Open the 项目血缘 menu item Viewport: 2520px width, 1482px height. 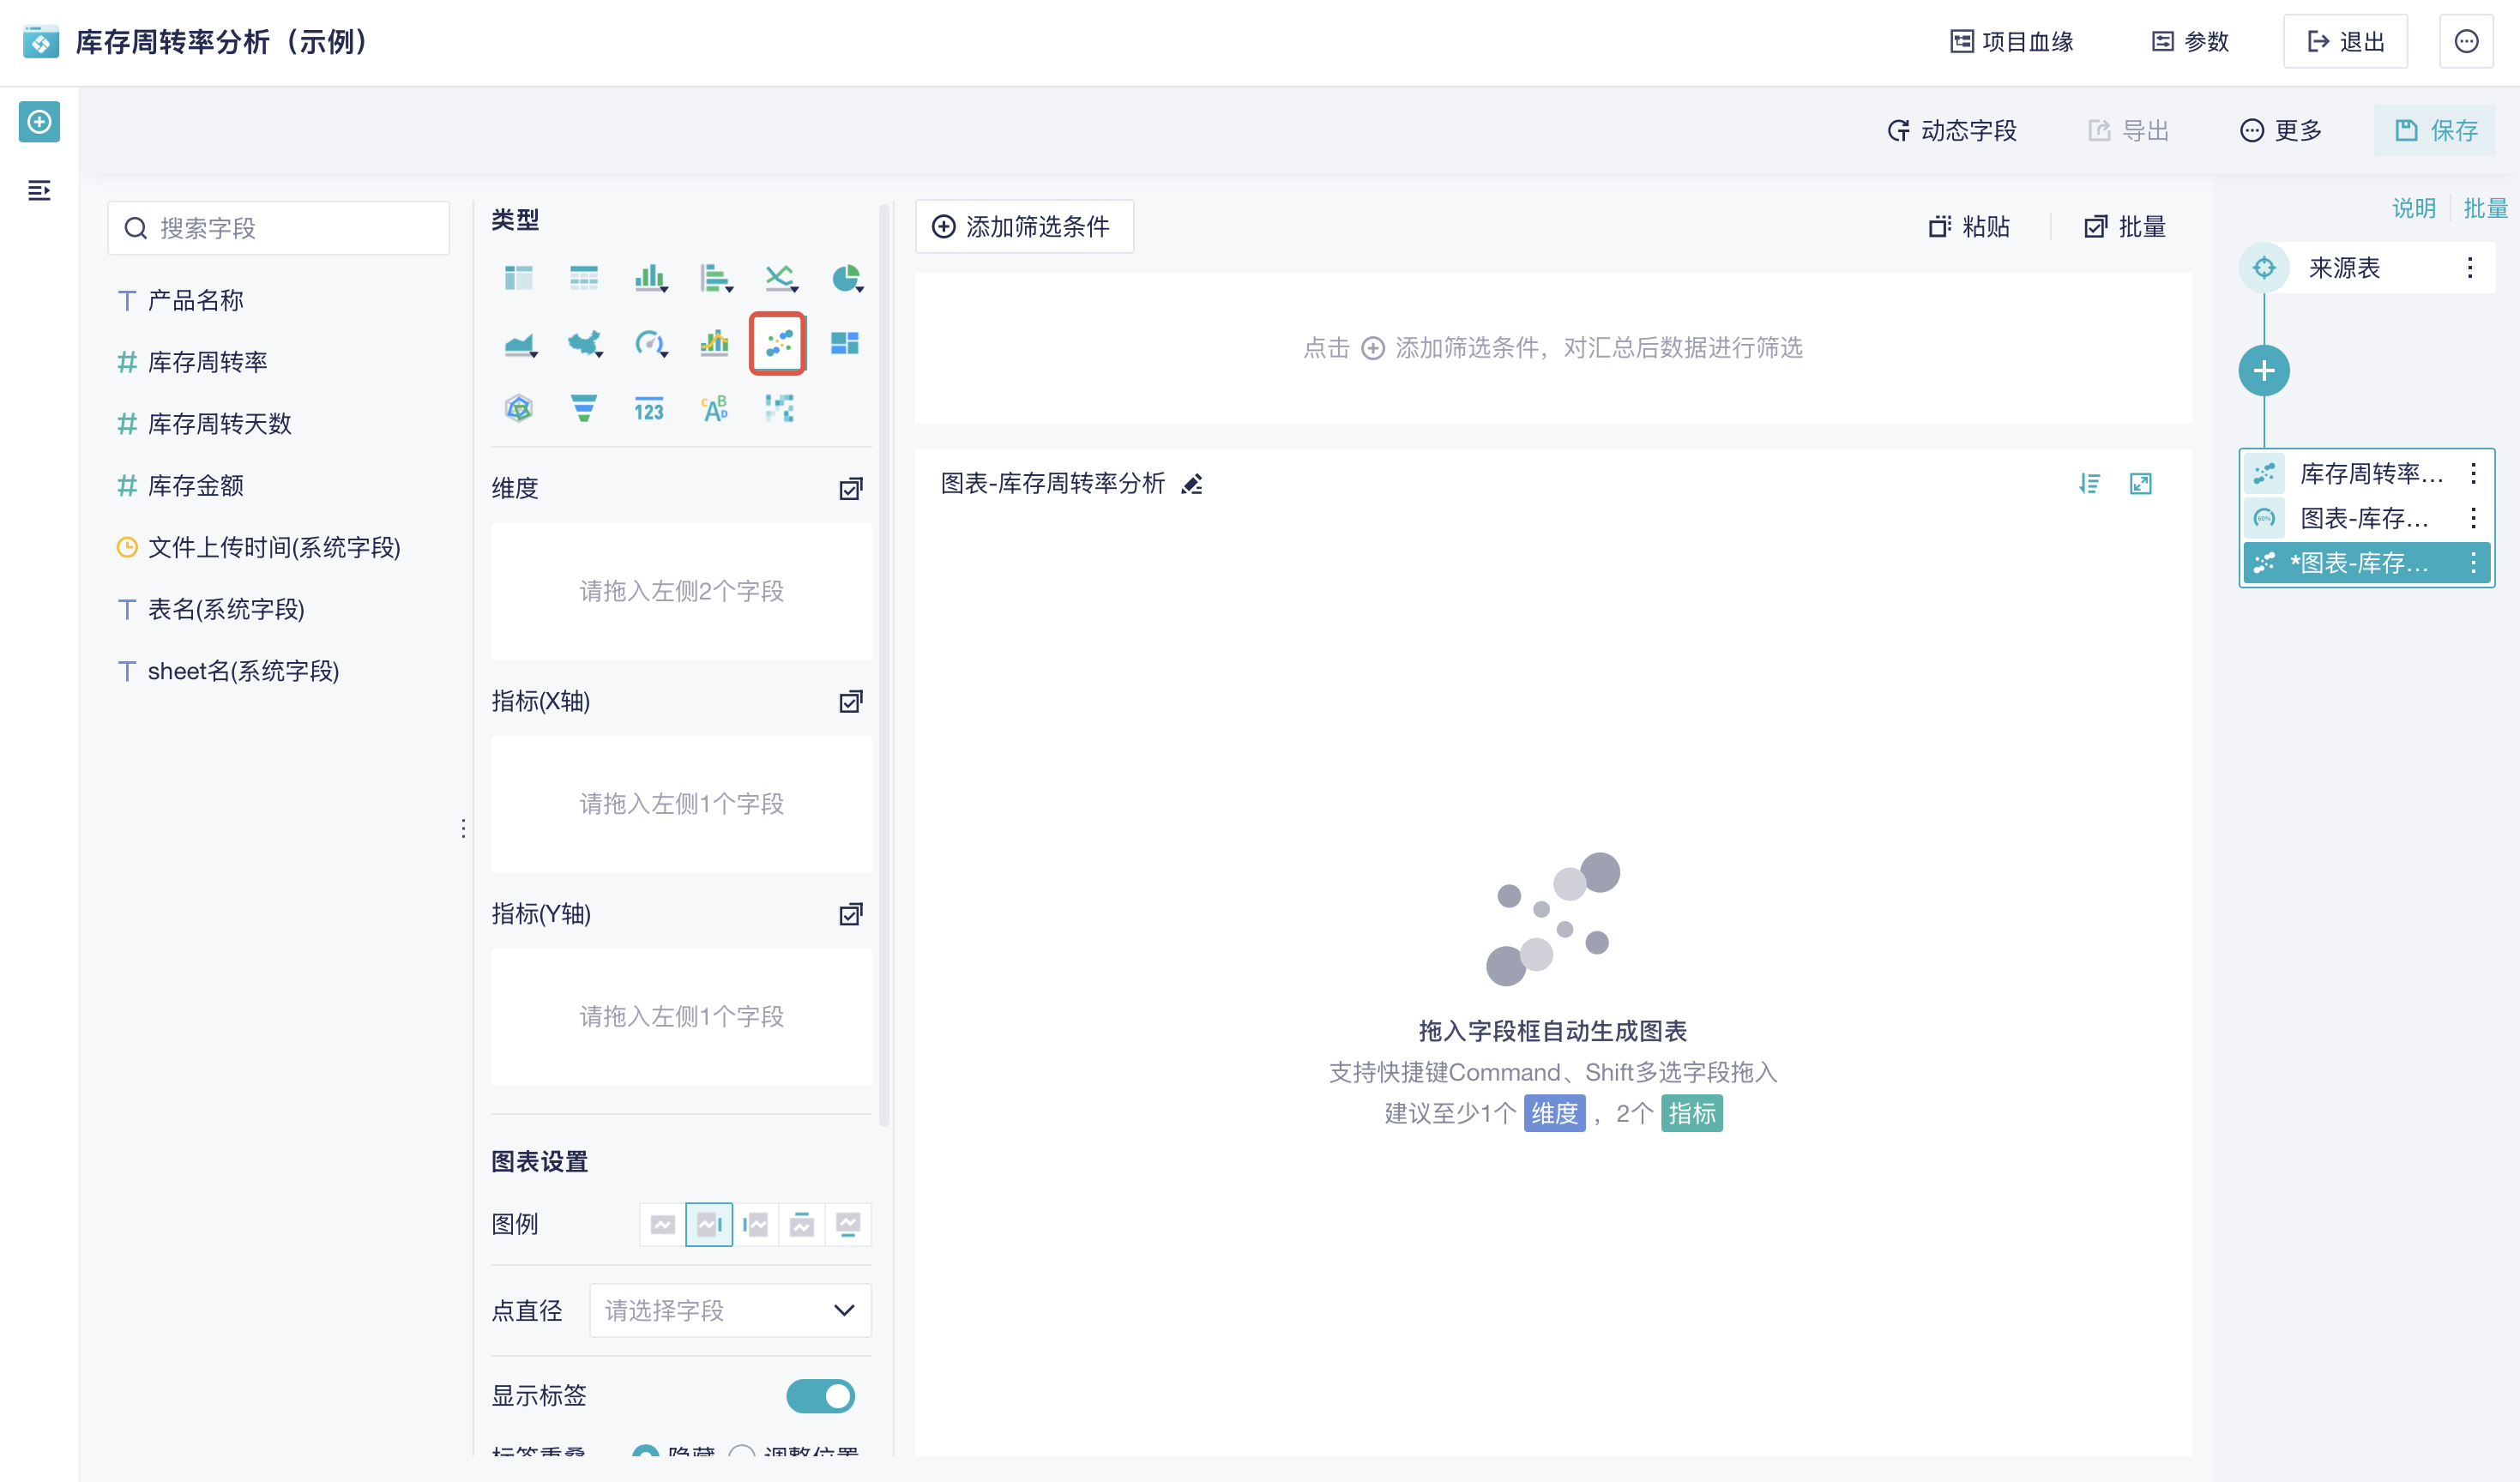2012,41
